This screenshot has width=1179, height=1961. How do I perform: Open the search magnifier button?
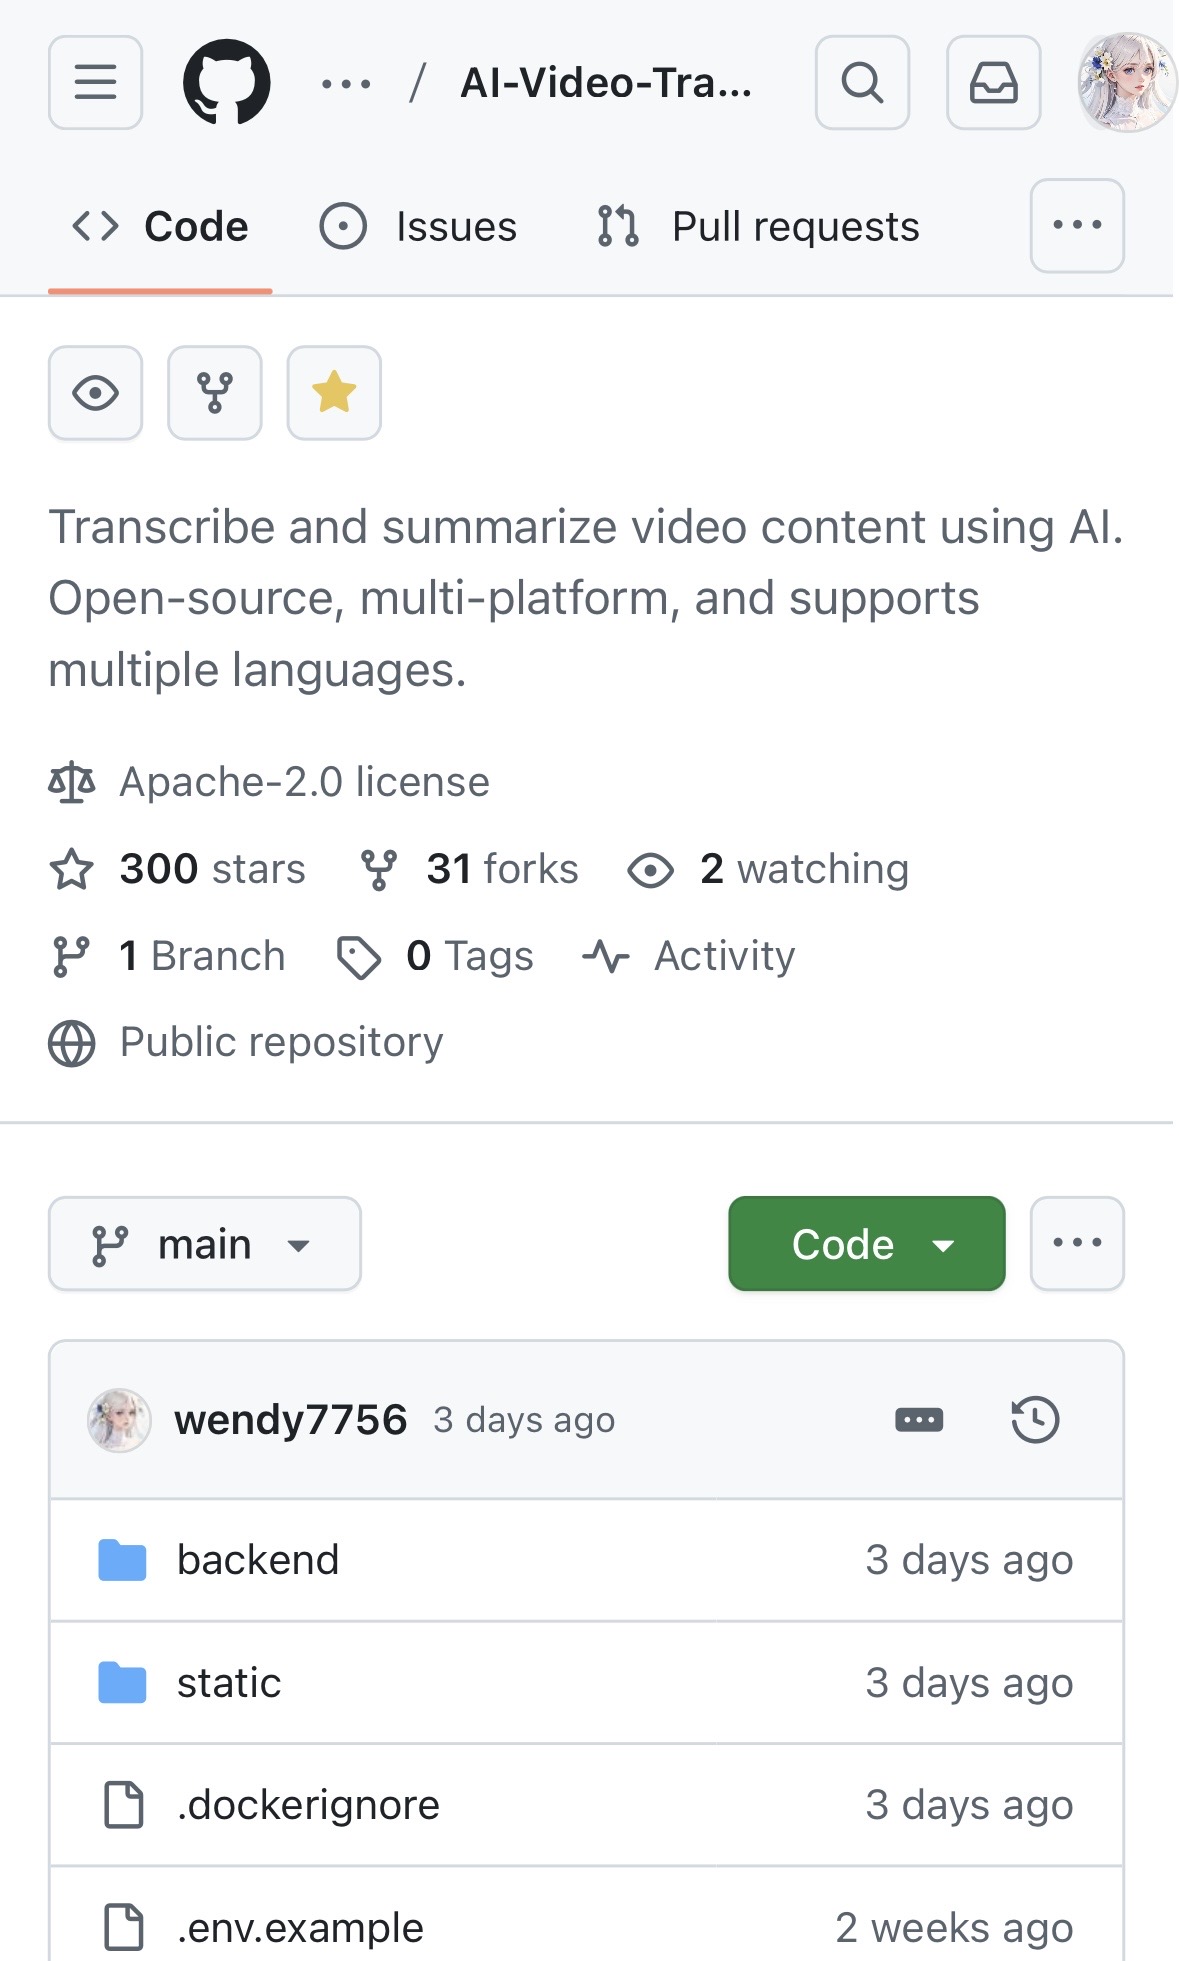(862, 82)
